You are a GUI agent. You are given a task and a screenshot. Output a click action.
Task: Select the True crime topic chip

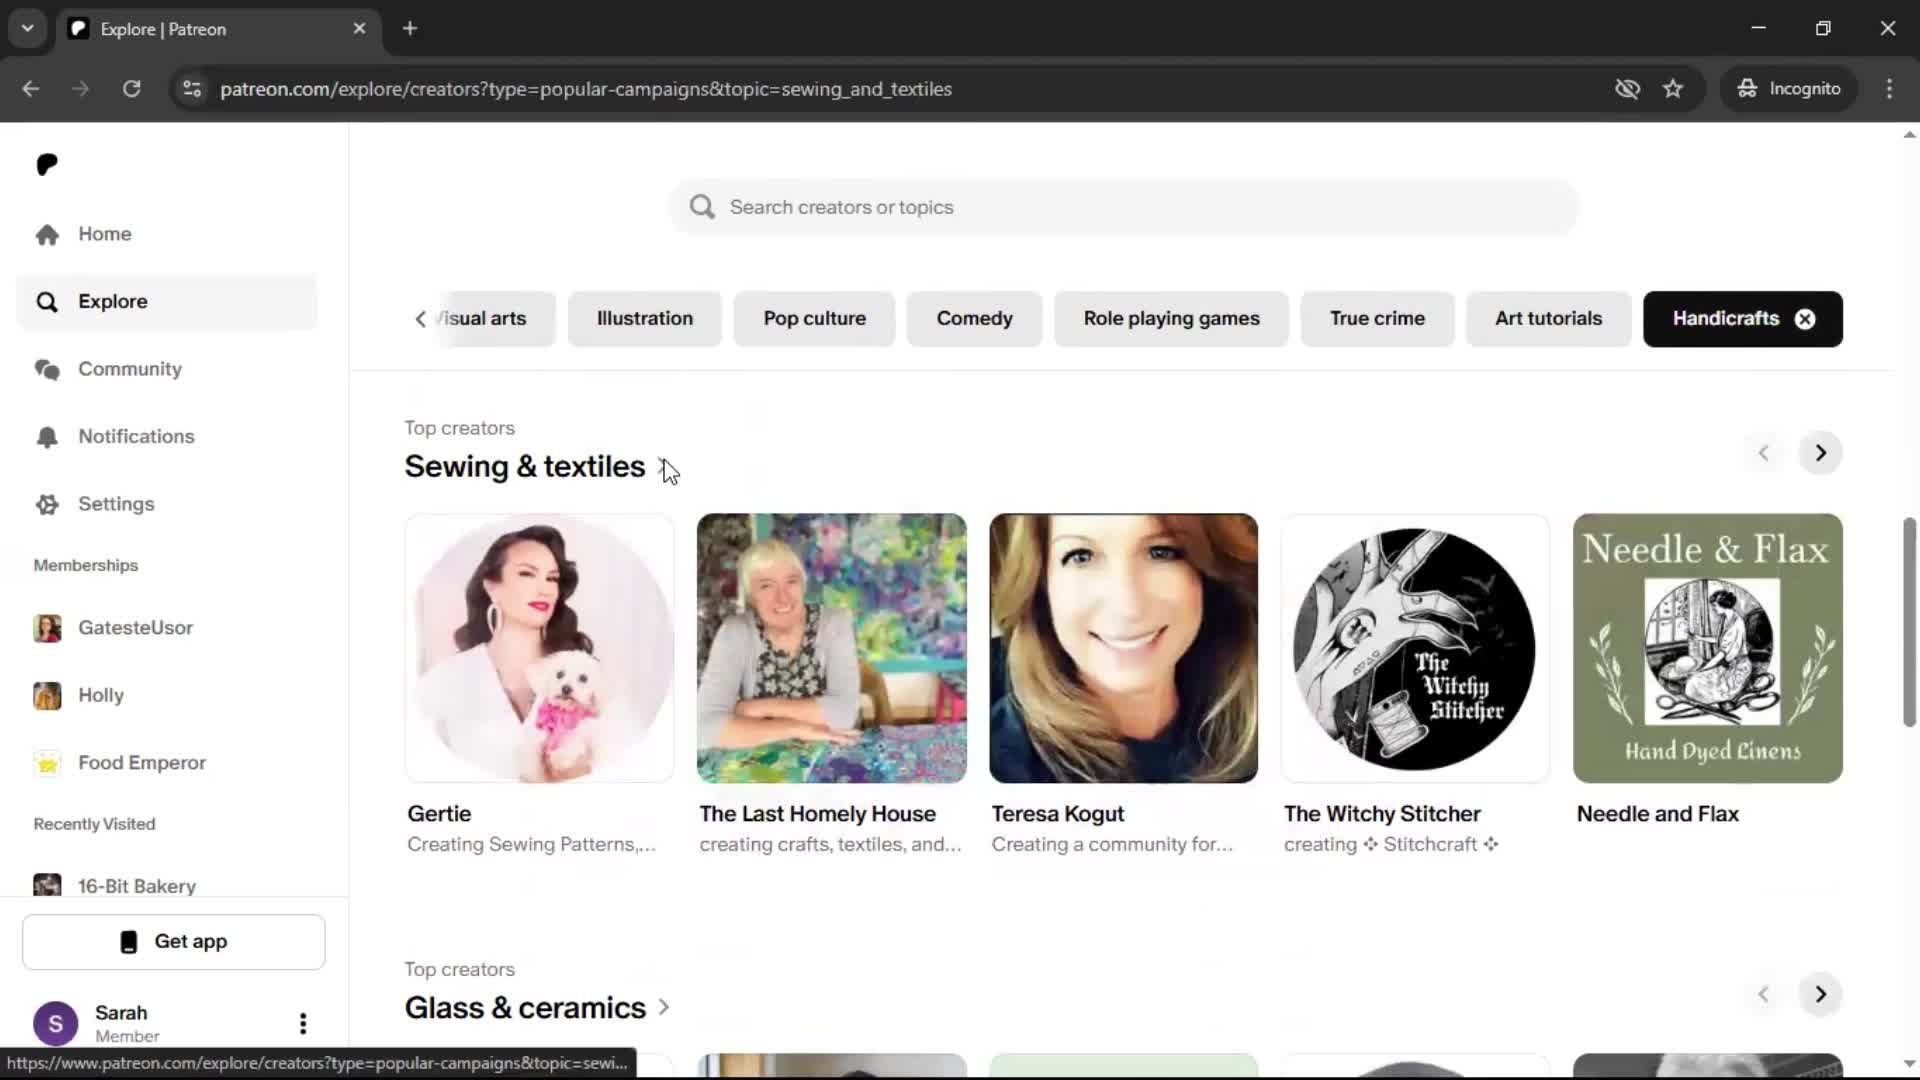pyautogui.click(x=1377, y=319)
